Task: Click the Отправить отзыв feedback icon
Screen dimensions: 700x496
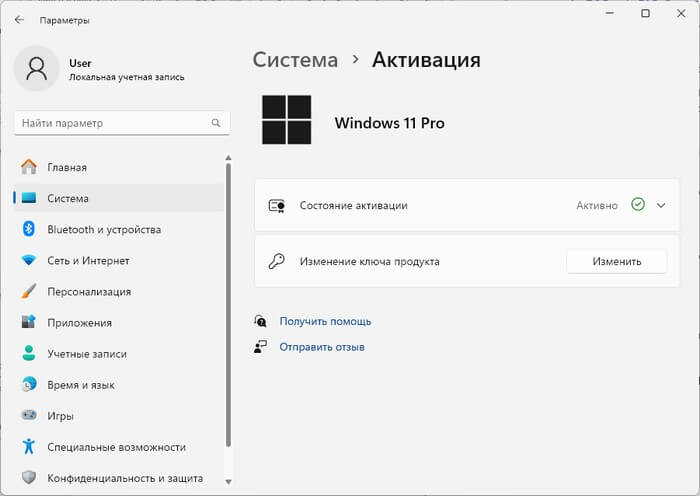Action: coord(260,346)
